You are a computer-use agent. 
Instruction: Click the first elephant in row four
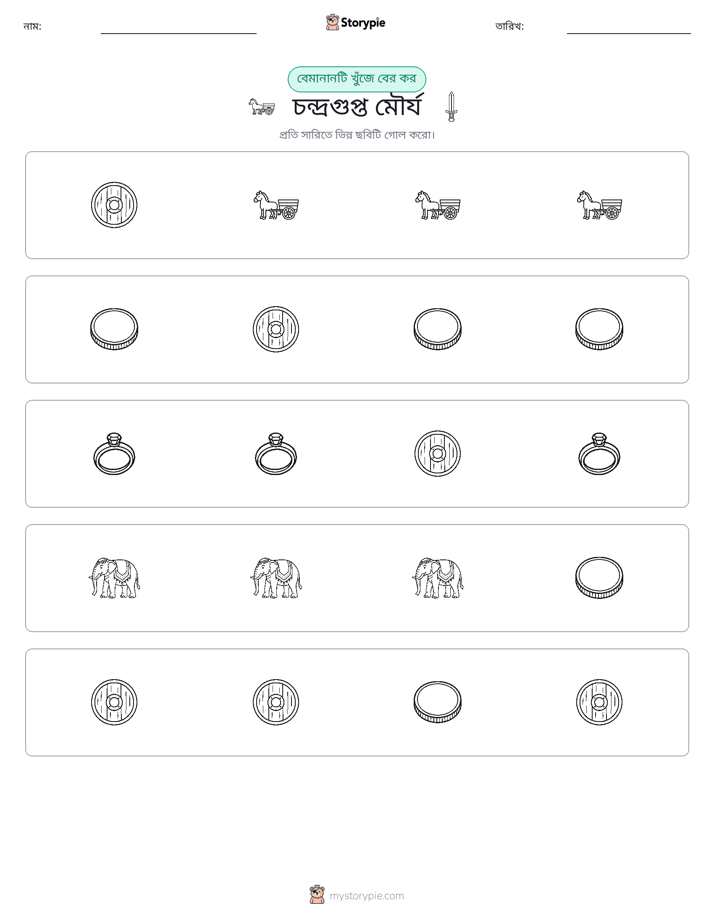[x=114, y=578]
